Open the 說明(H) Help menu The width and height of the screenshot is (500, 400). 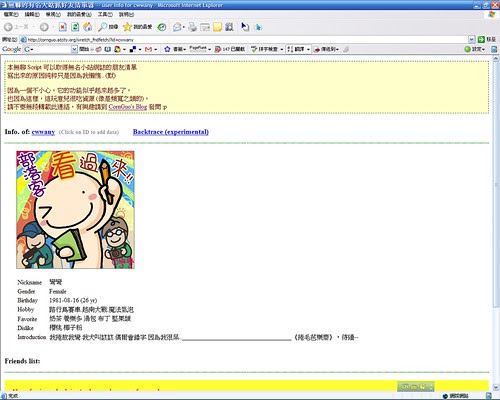[126, 14]
